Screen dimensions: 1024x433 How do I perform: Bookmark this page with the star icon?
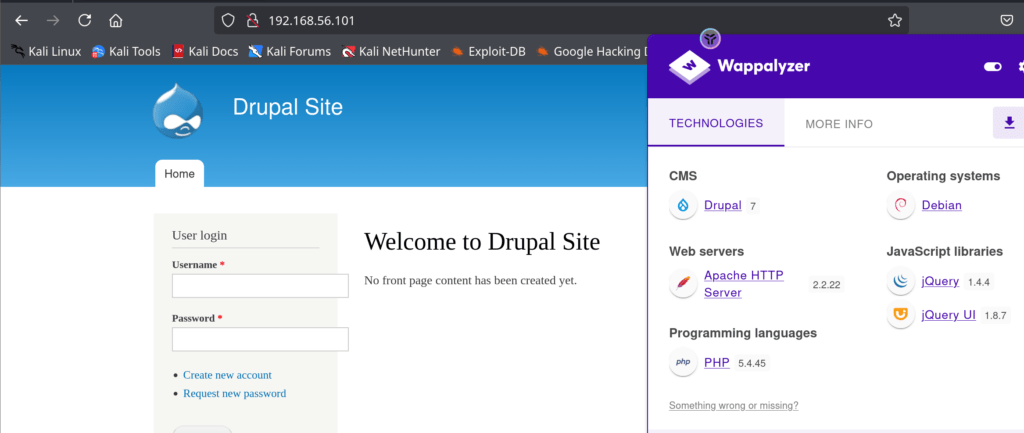[x=895, y=20]
